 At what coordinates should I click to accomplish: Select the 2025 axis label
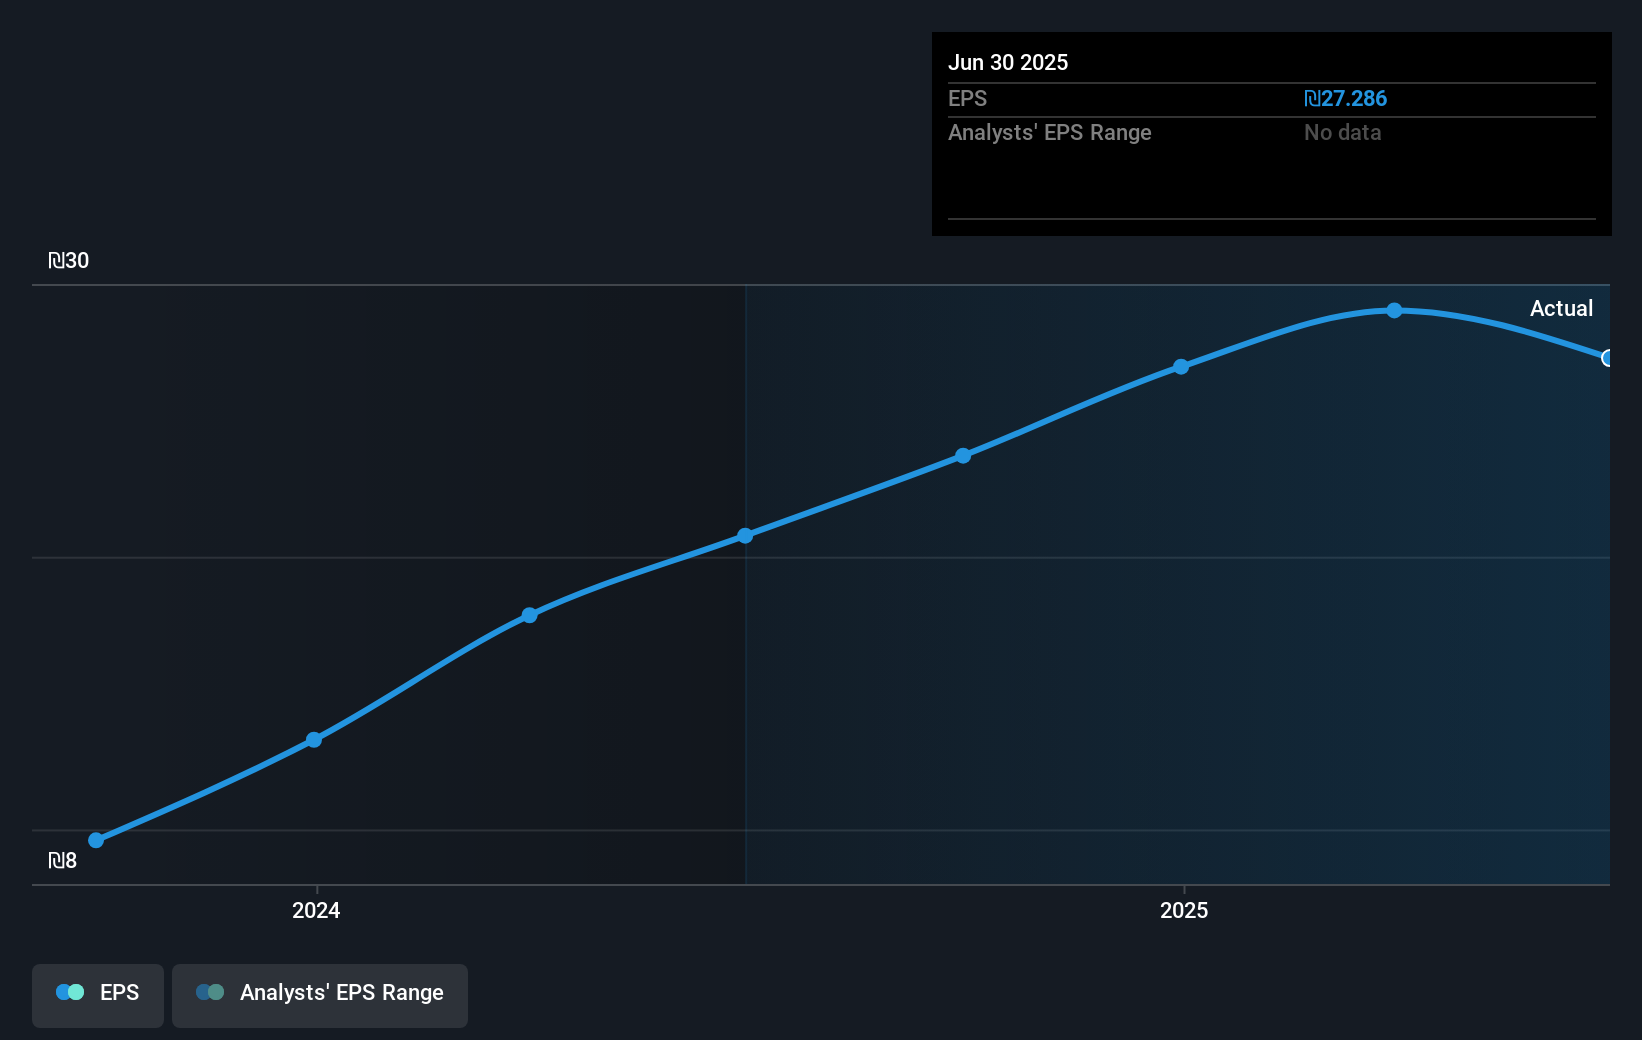click(1184, 911)
